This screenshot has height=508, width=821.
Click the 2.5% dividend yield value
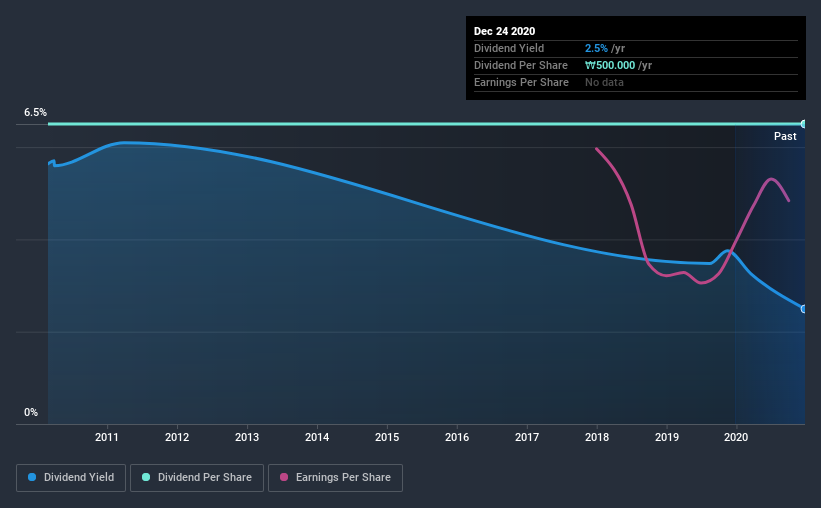click(596, 48)
